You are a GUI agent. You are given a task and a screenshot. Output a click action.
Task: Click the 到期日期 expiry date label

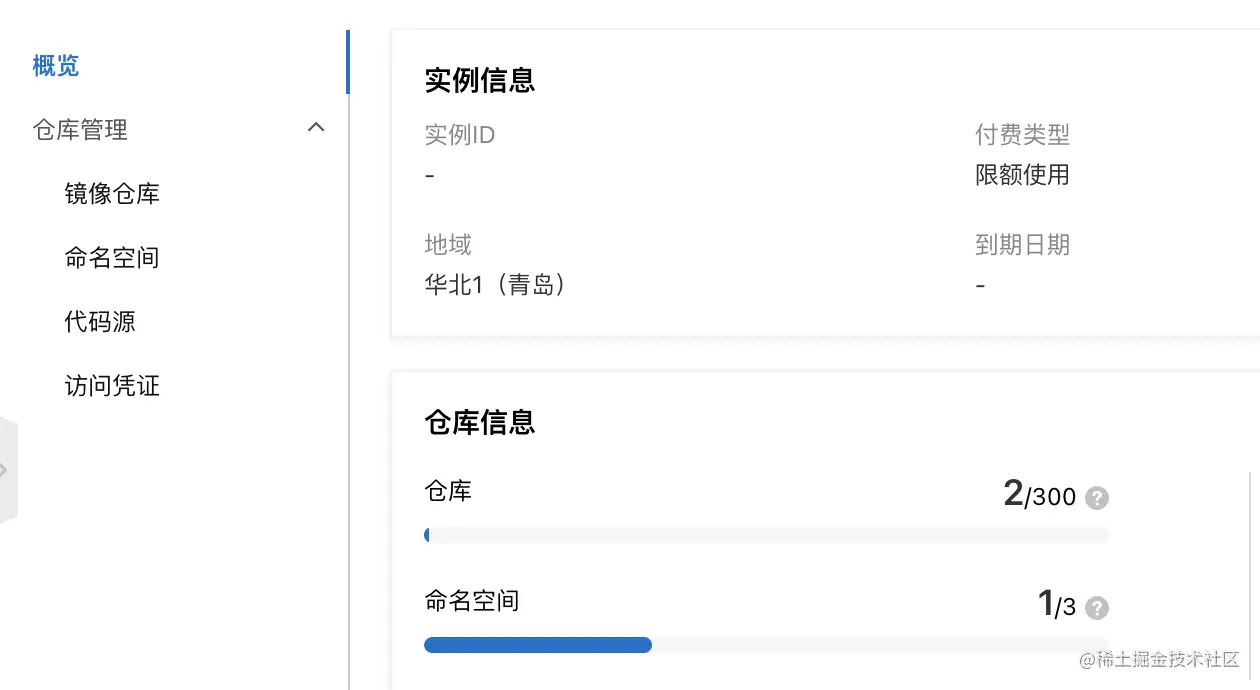click(1022, 244)
